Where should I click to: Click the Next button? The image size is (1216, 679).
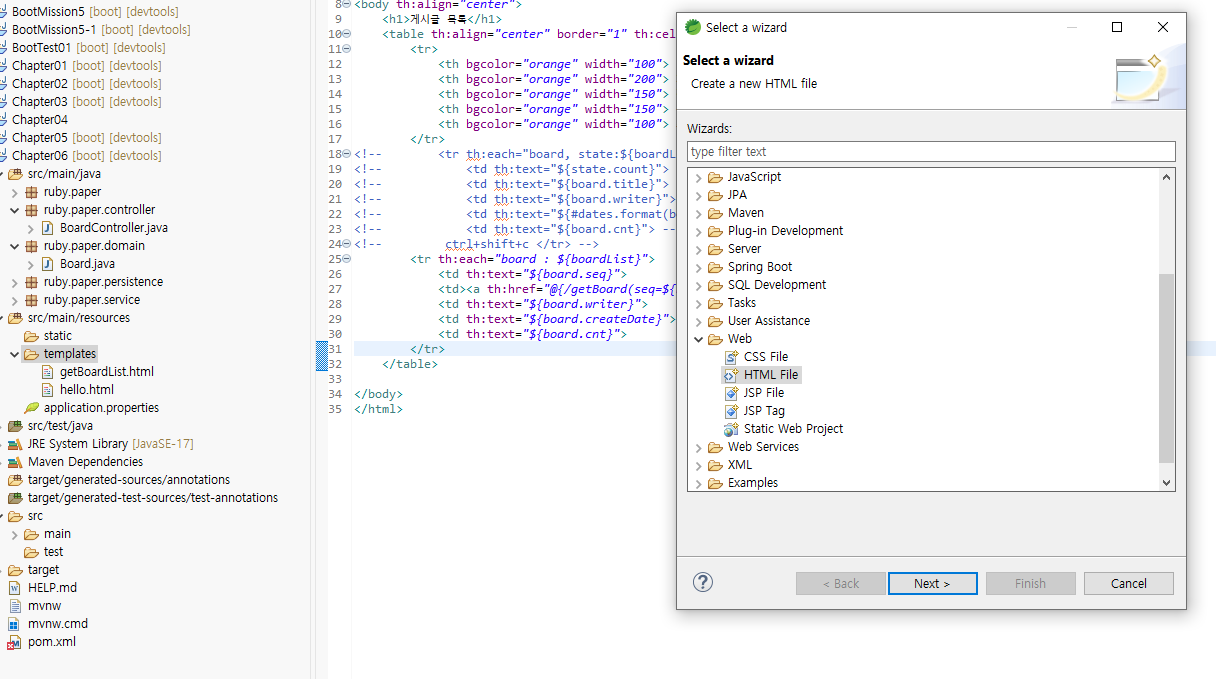coord(932,583)
